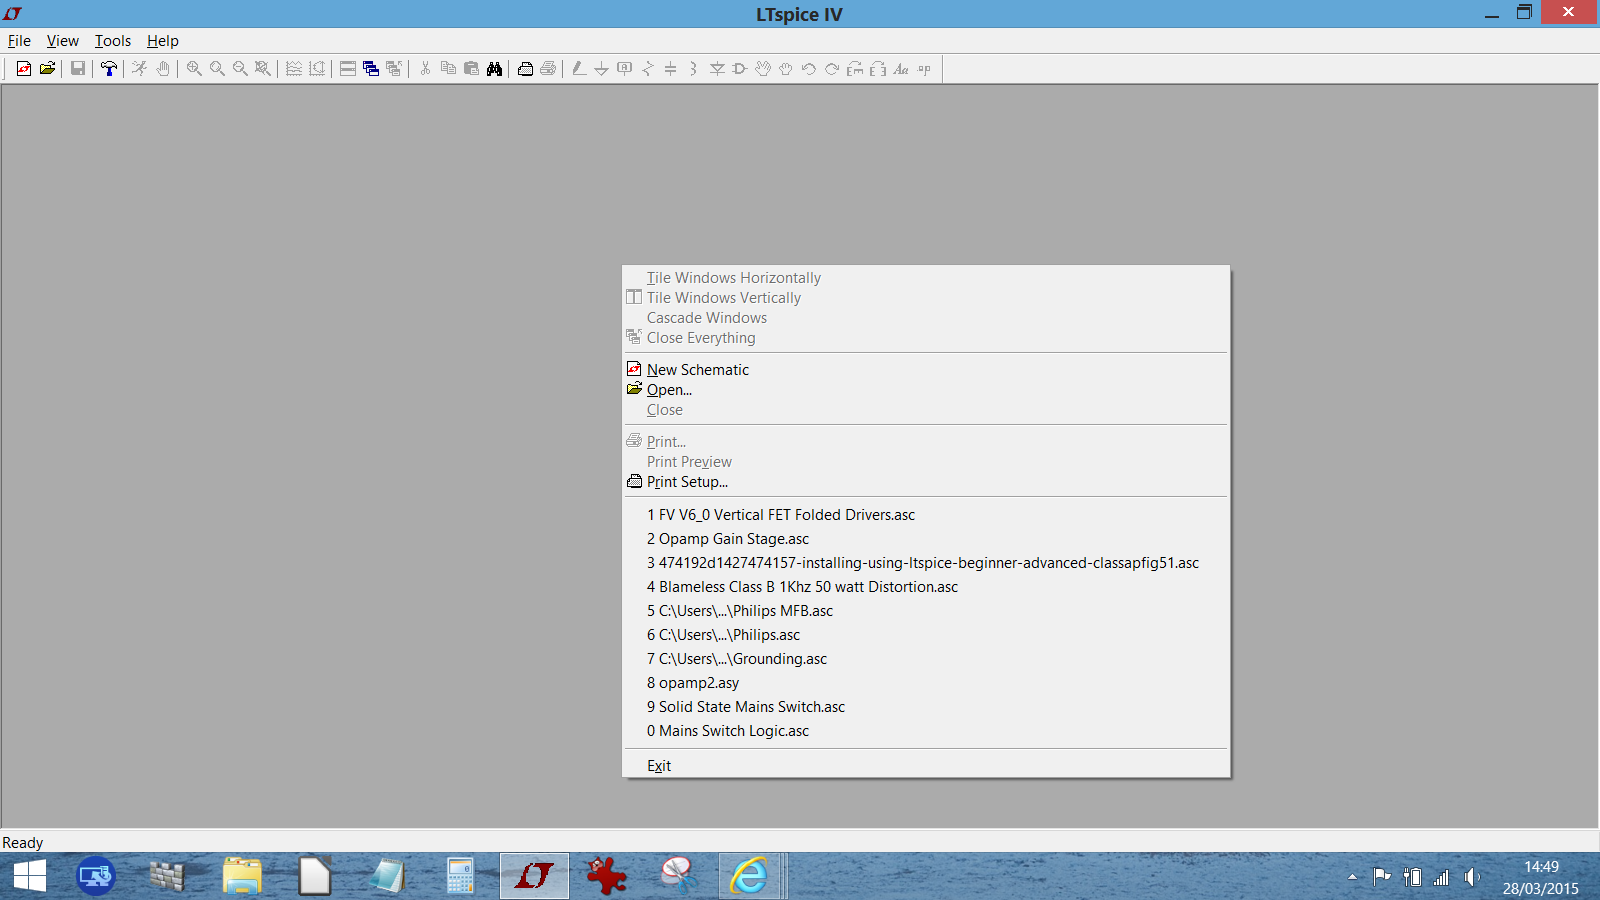This screenshot has height=900, width=1600.
Task: Open recent file Grounding.asc
Action: [926, 659]
